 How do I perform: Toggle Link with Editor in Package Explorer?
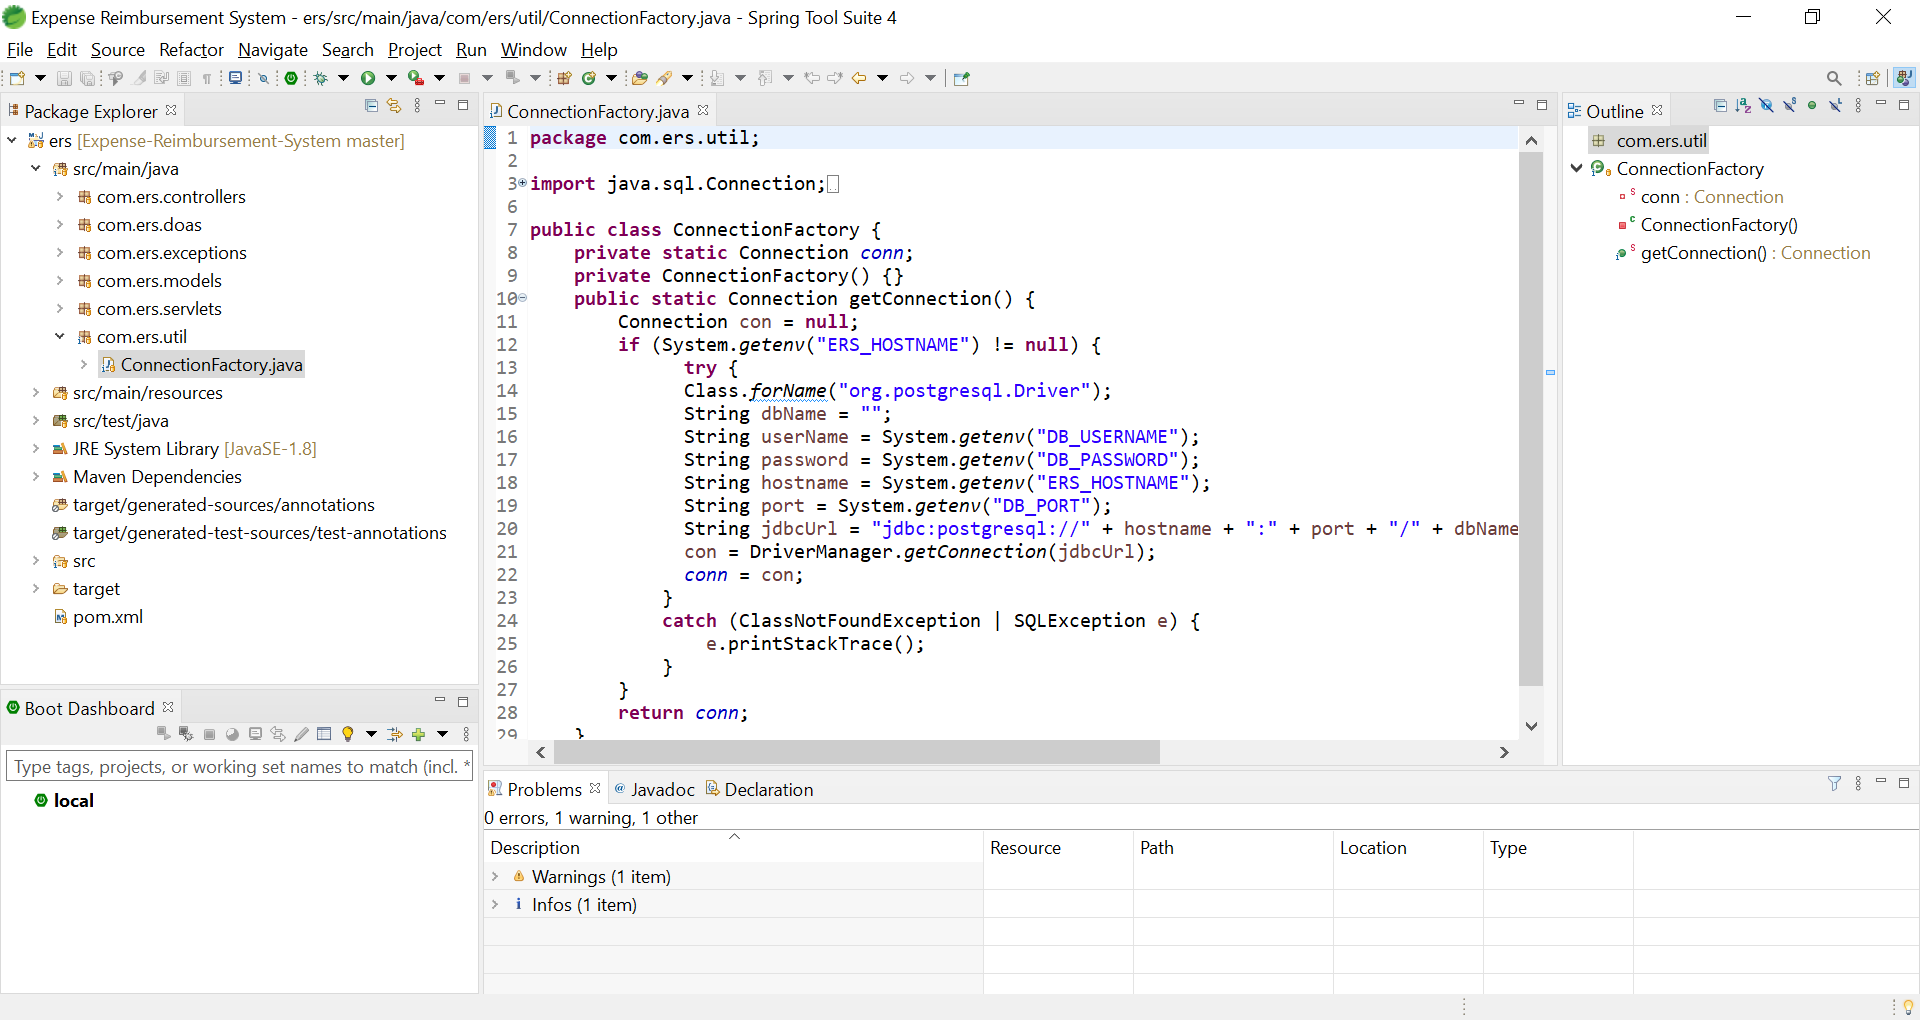coord(394,105)
